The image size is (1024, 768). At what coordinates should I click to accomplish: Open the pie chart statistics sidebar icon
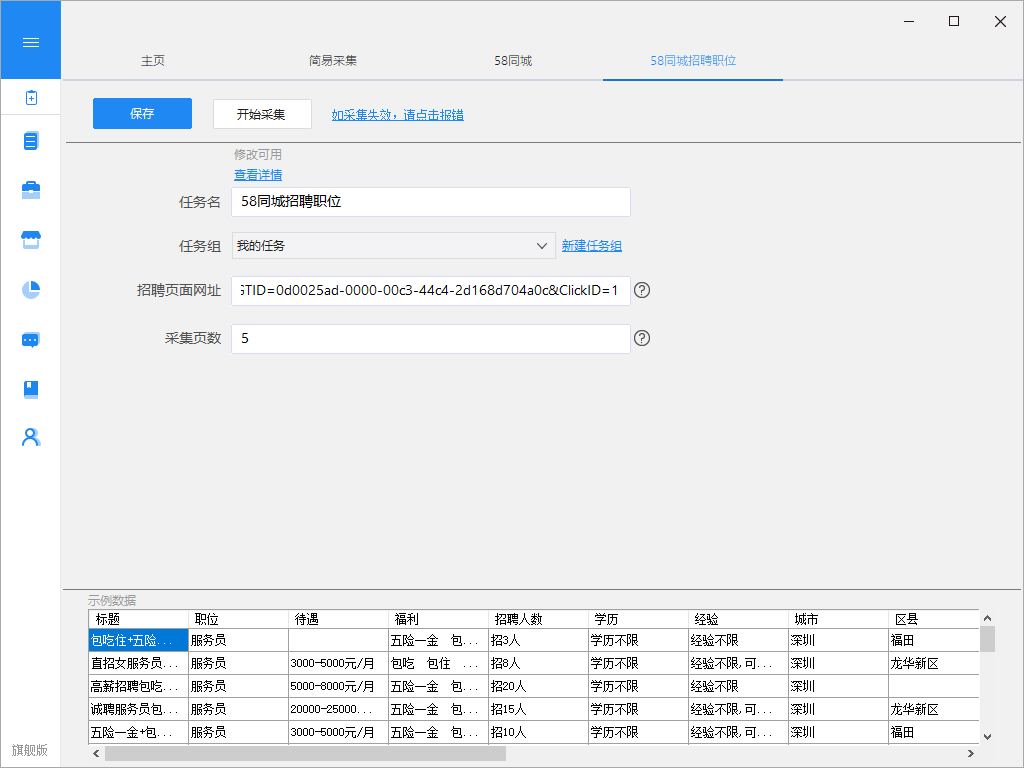click(31, 289)
